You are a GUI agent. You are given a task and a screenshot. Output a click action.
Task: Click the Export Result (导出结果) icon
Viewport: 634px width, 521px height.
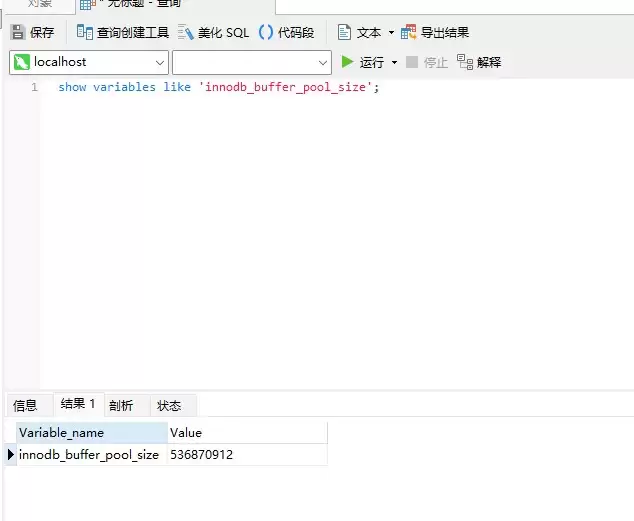(408, 32)
